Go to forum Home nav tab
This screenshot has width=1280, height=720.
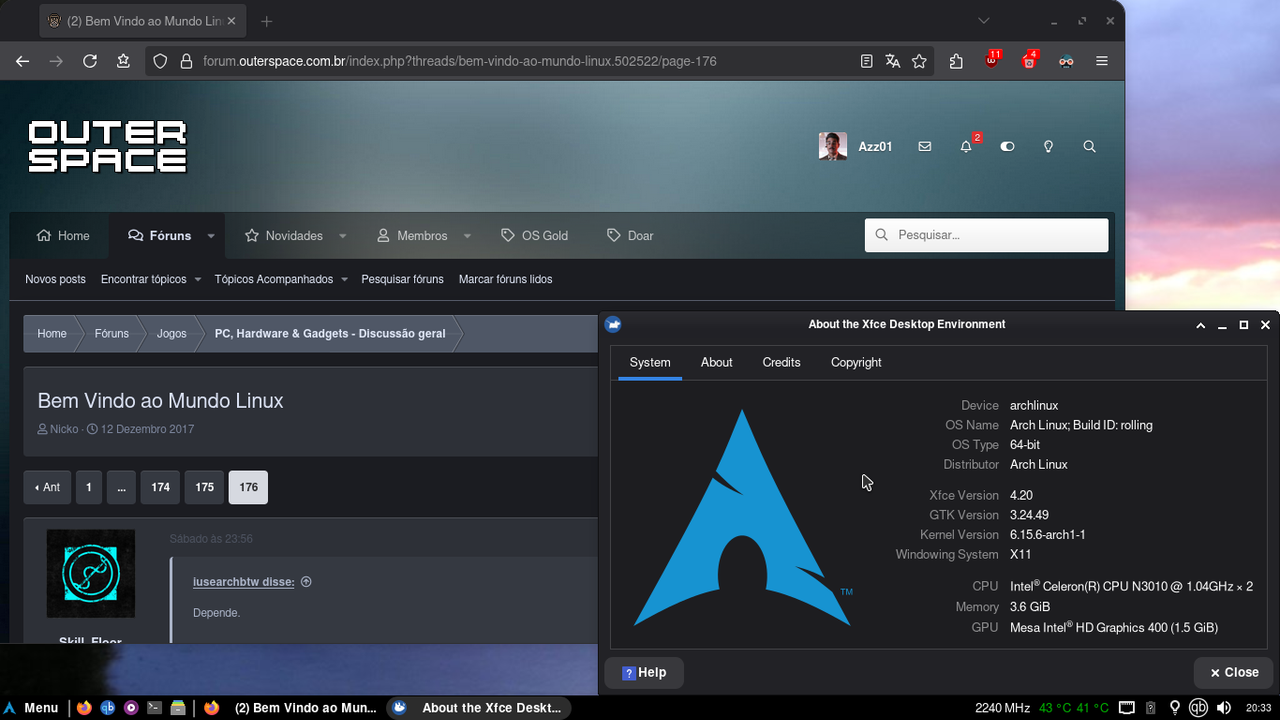[x=63, y=236]
